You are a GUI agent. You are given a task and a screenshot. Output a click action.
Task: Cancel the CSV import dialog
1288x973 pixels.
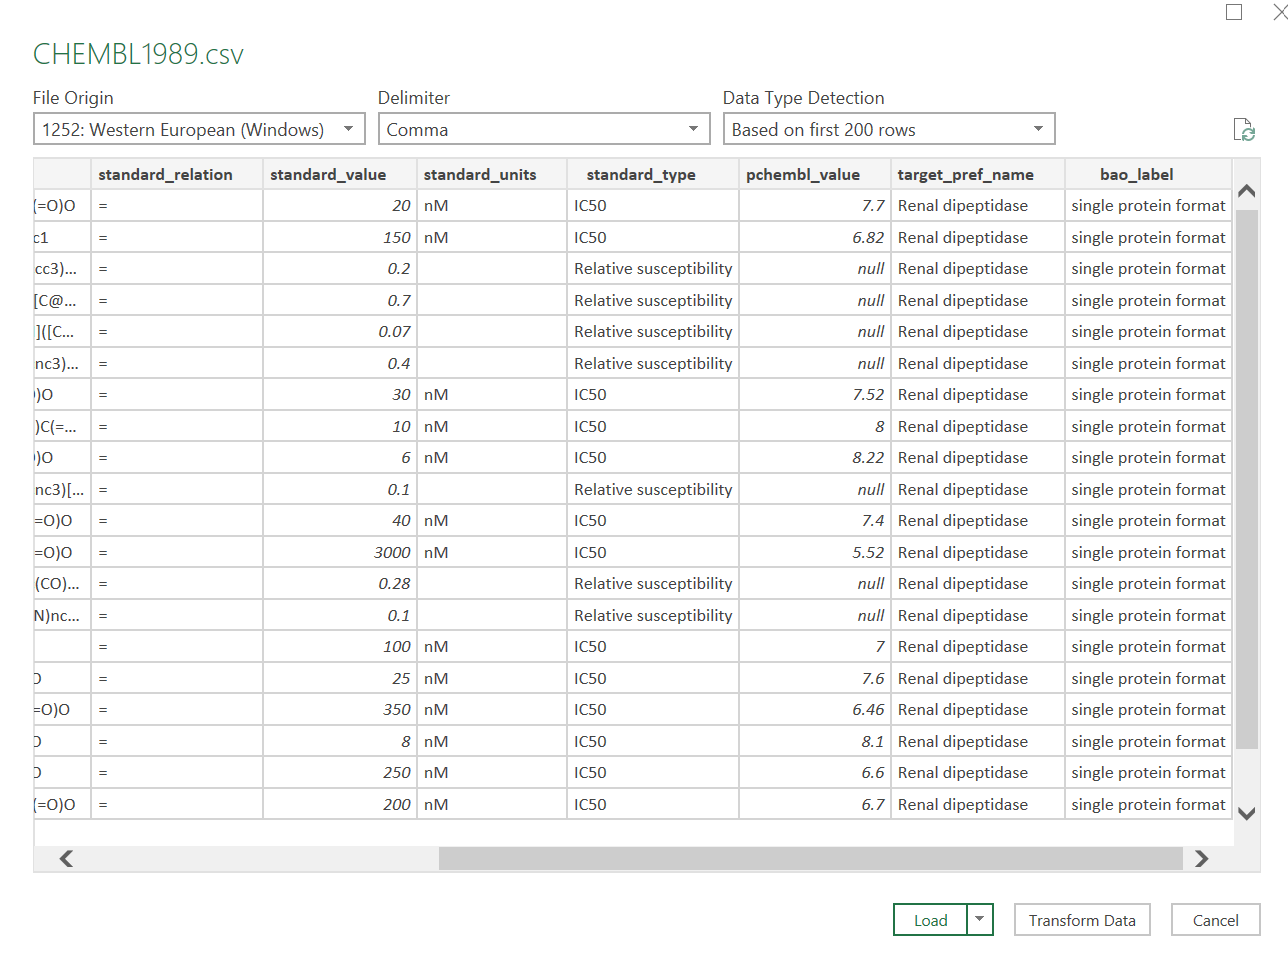tap(1215, 920)
